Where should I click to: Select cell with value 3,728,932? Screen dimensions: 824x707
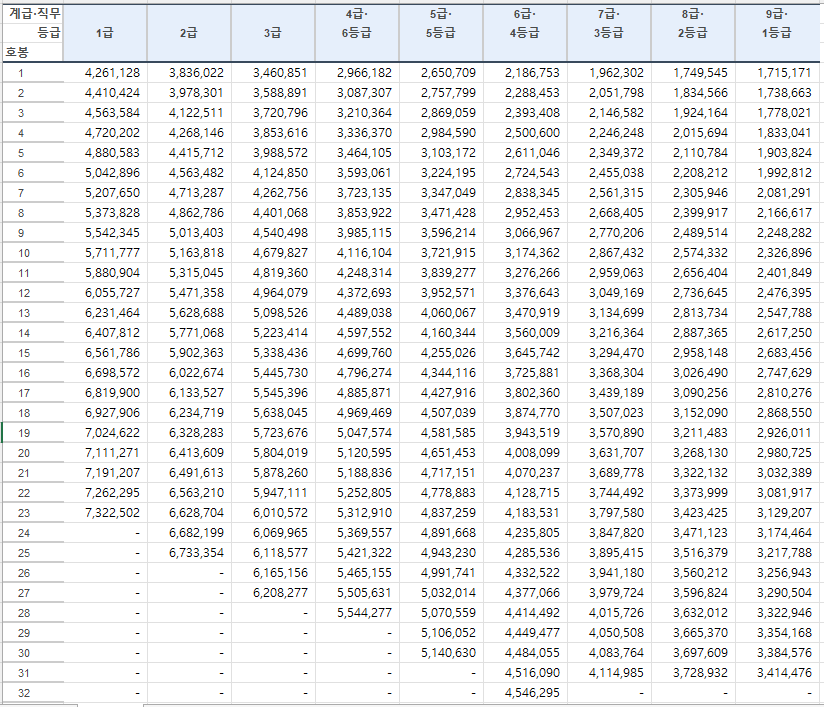(x=694, y=672)
